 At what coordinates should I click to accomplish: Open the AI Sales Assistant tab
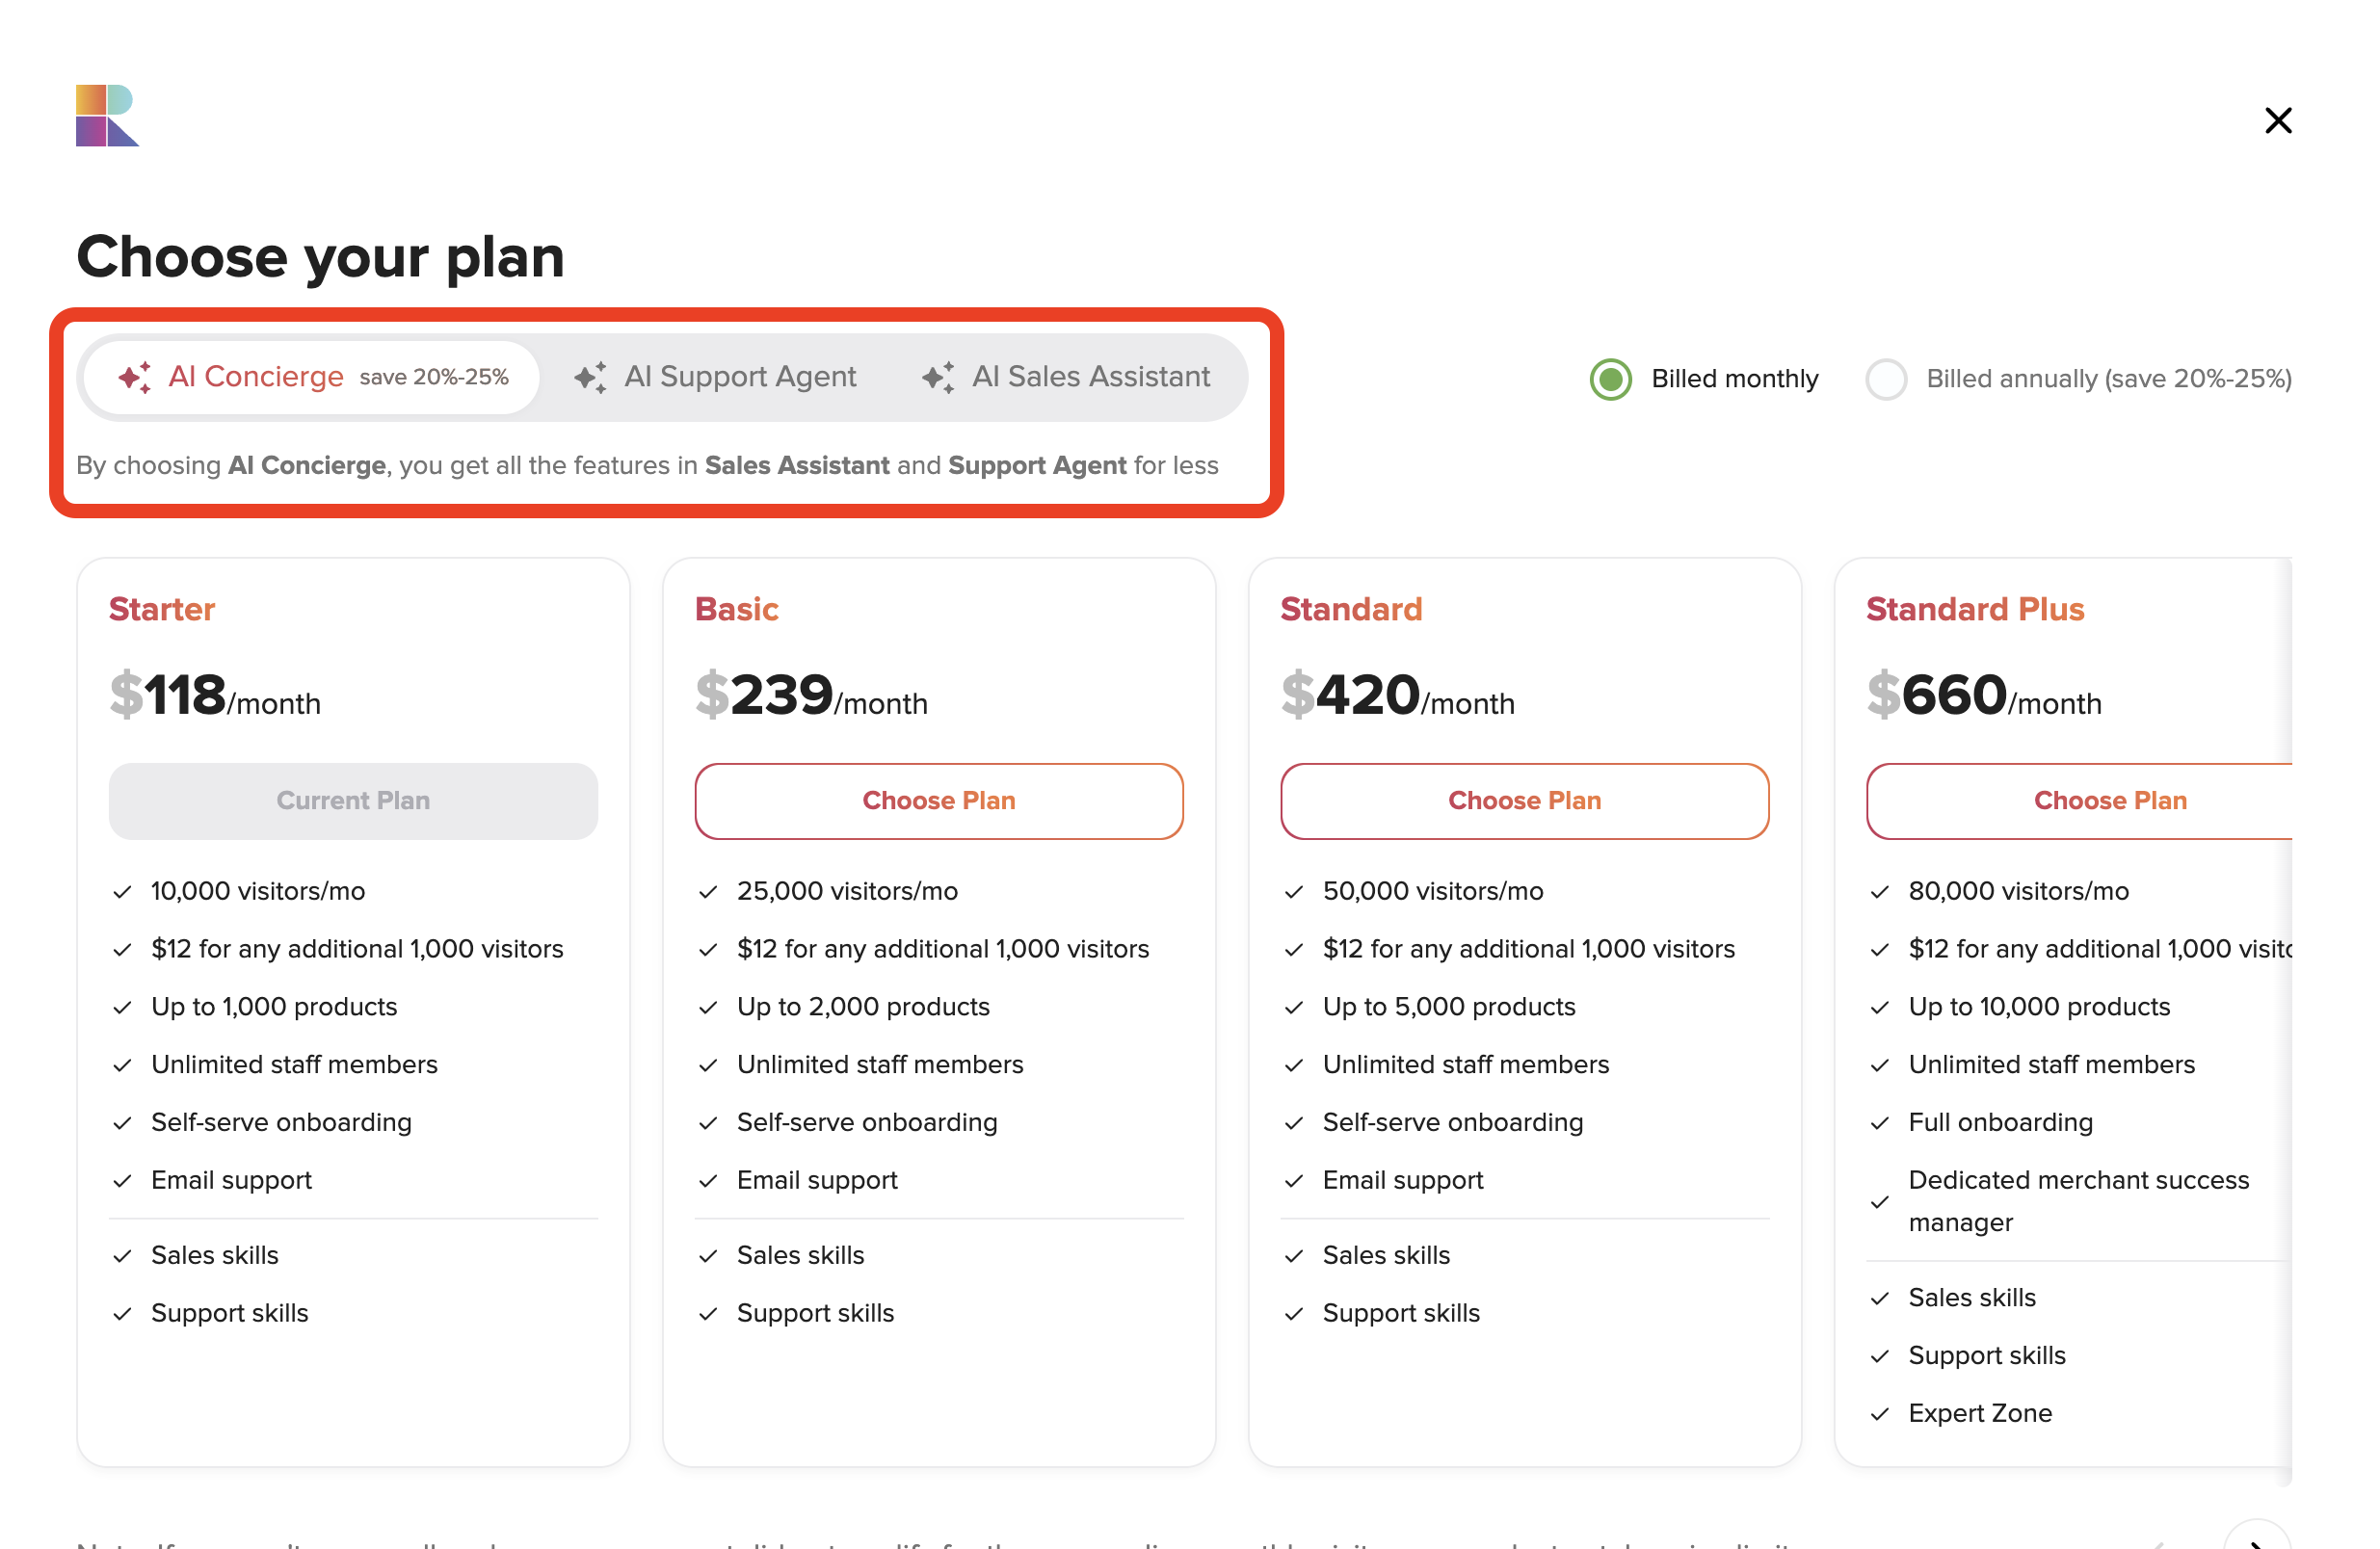[1066, 377]
